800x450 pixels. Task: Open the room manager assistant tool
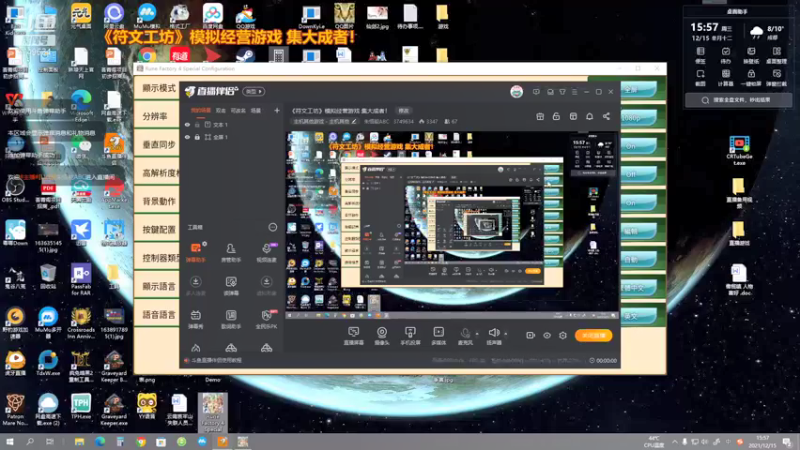231,252
